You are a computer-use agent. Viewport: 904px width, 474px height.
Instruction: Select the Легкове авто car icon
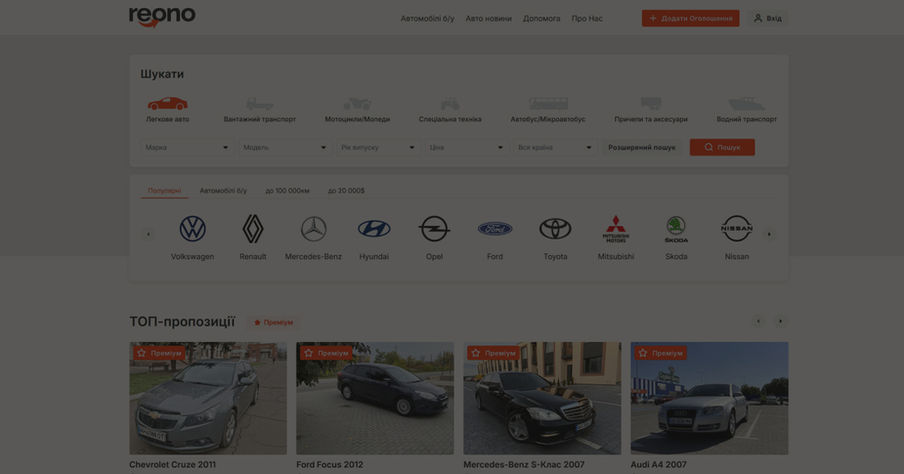(167, 104)
